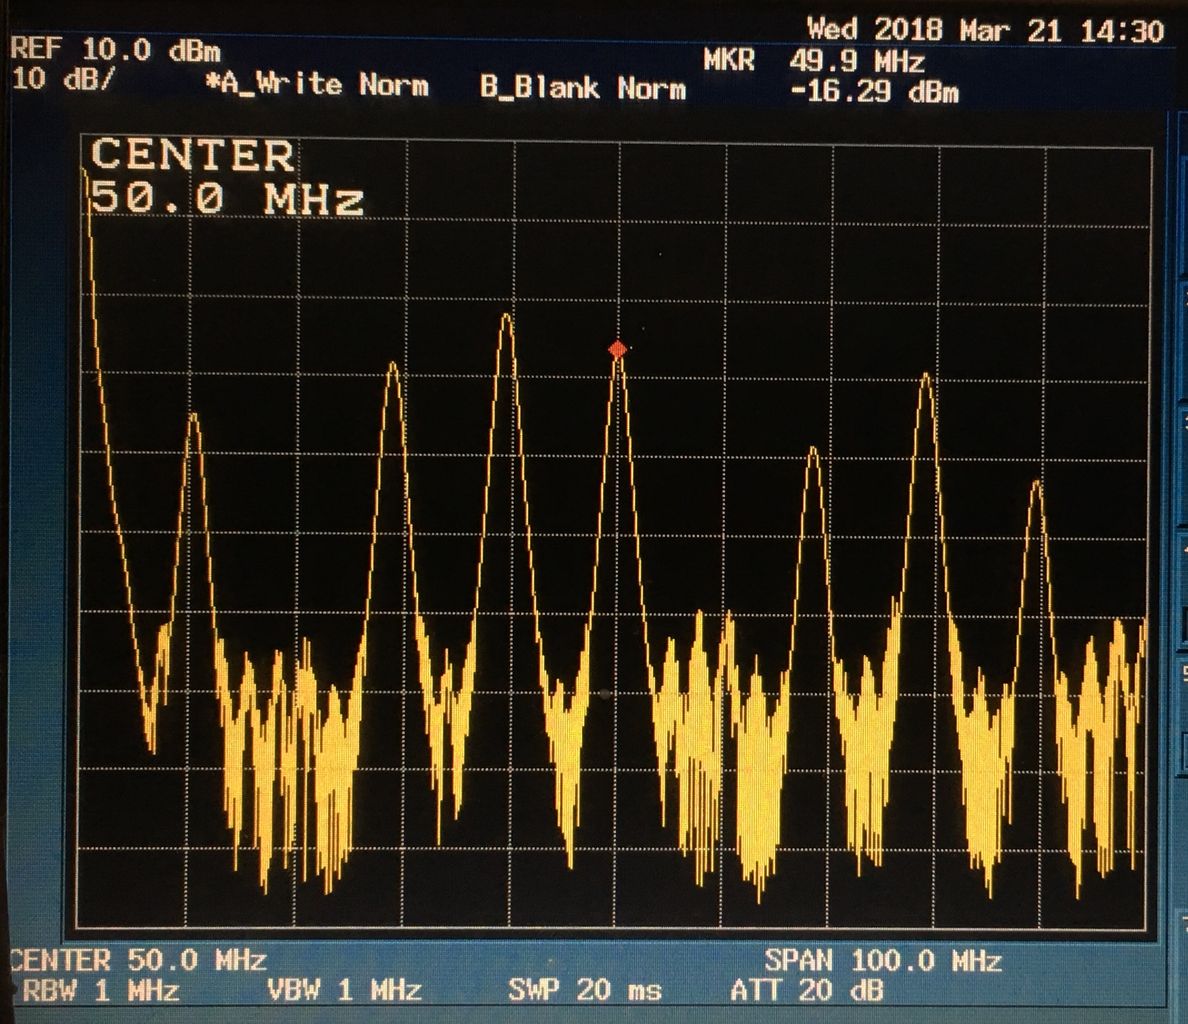Select the RBW 1 MHz readout
Screen dimensions: 1188x1024
(101, 990)
